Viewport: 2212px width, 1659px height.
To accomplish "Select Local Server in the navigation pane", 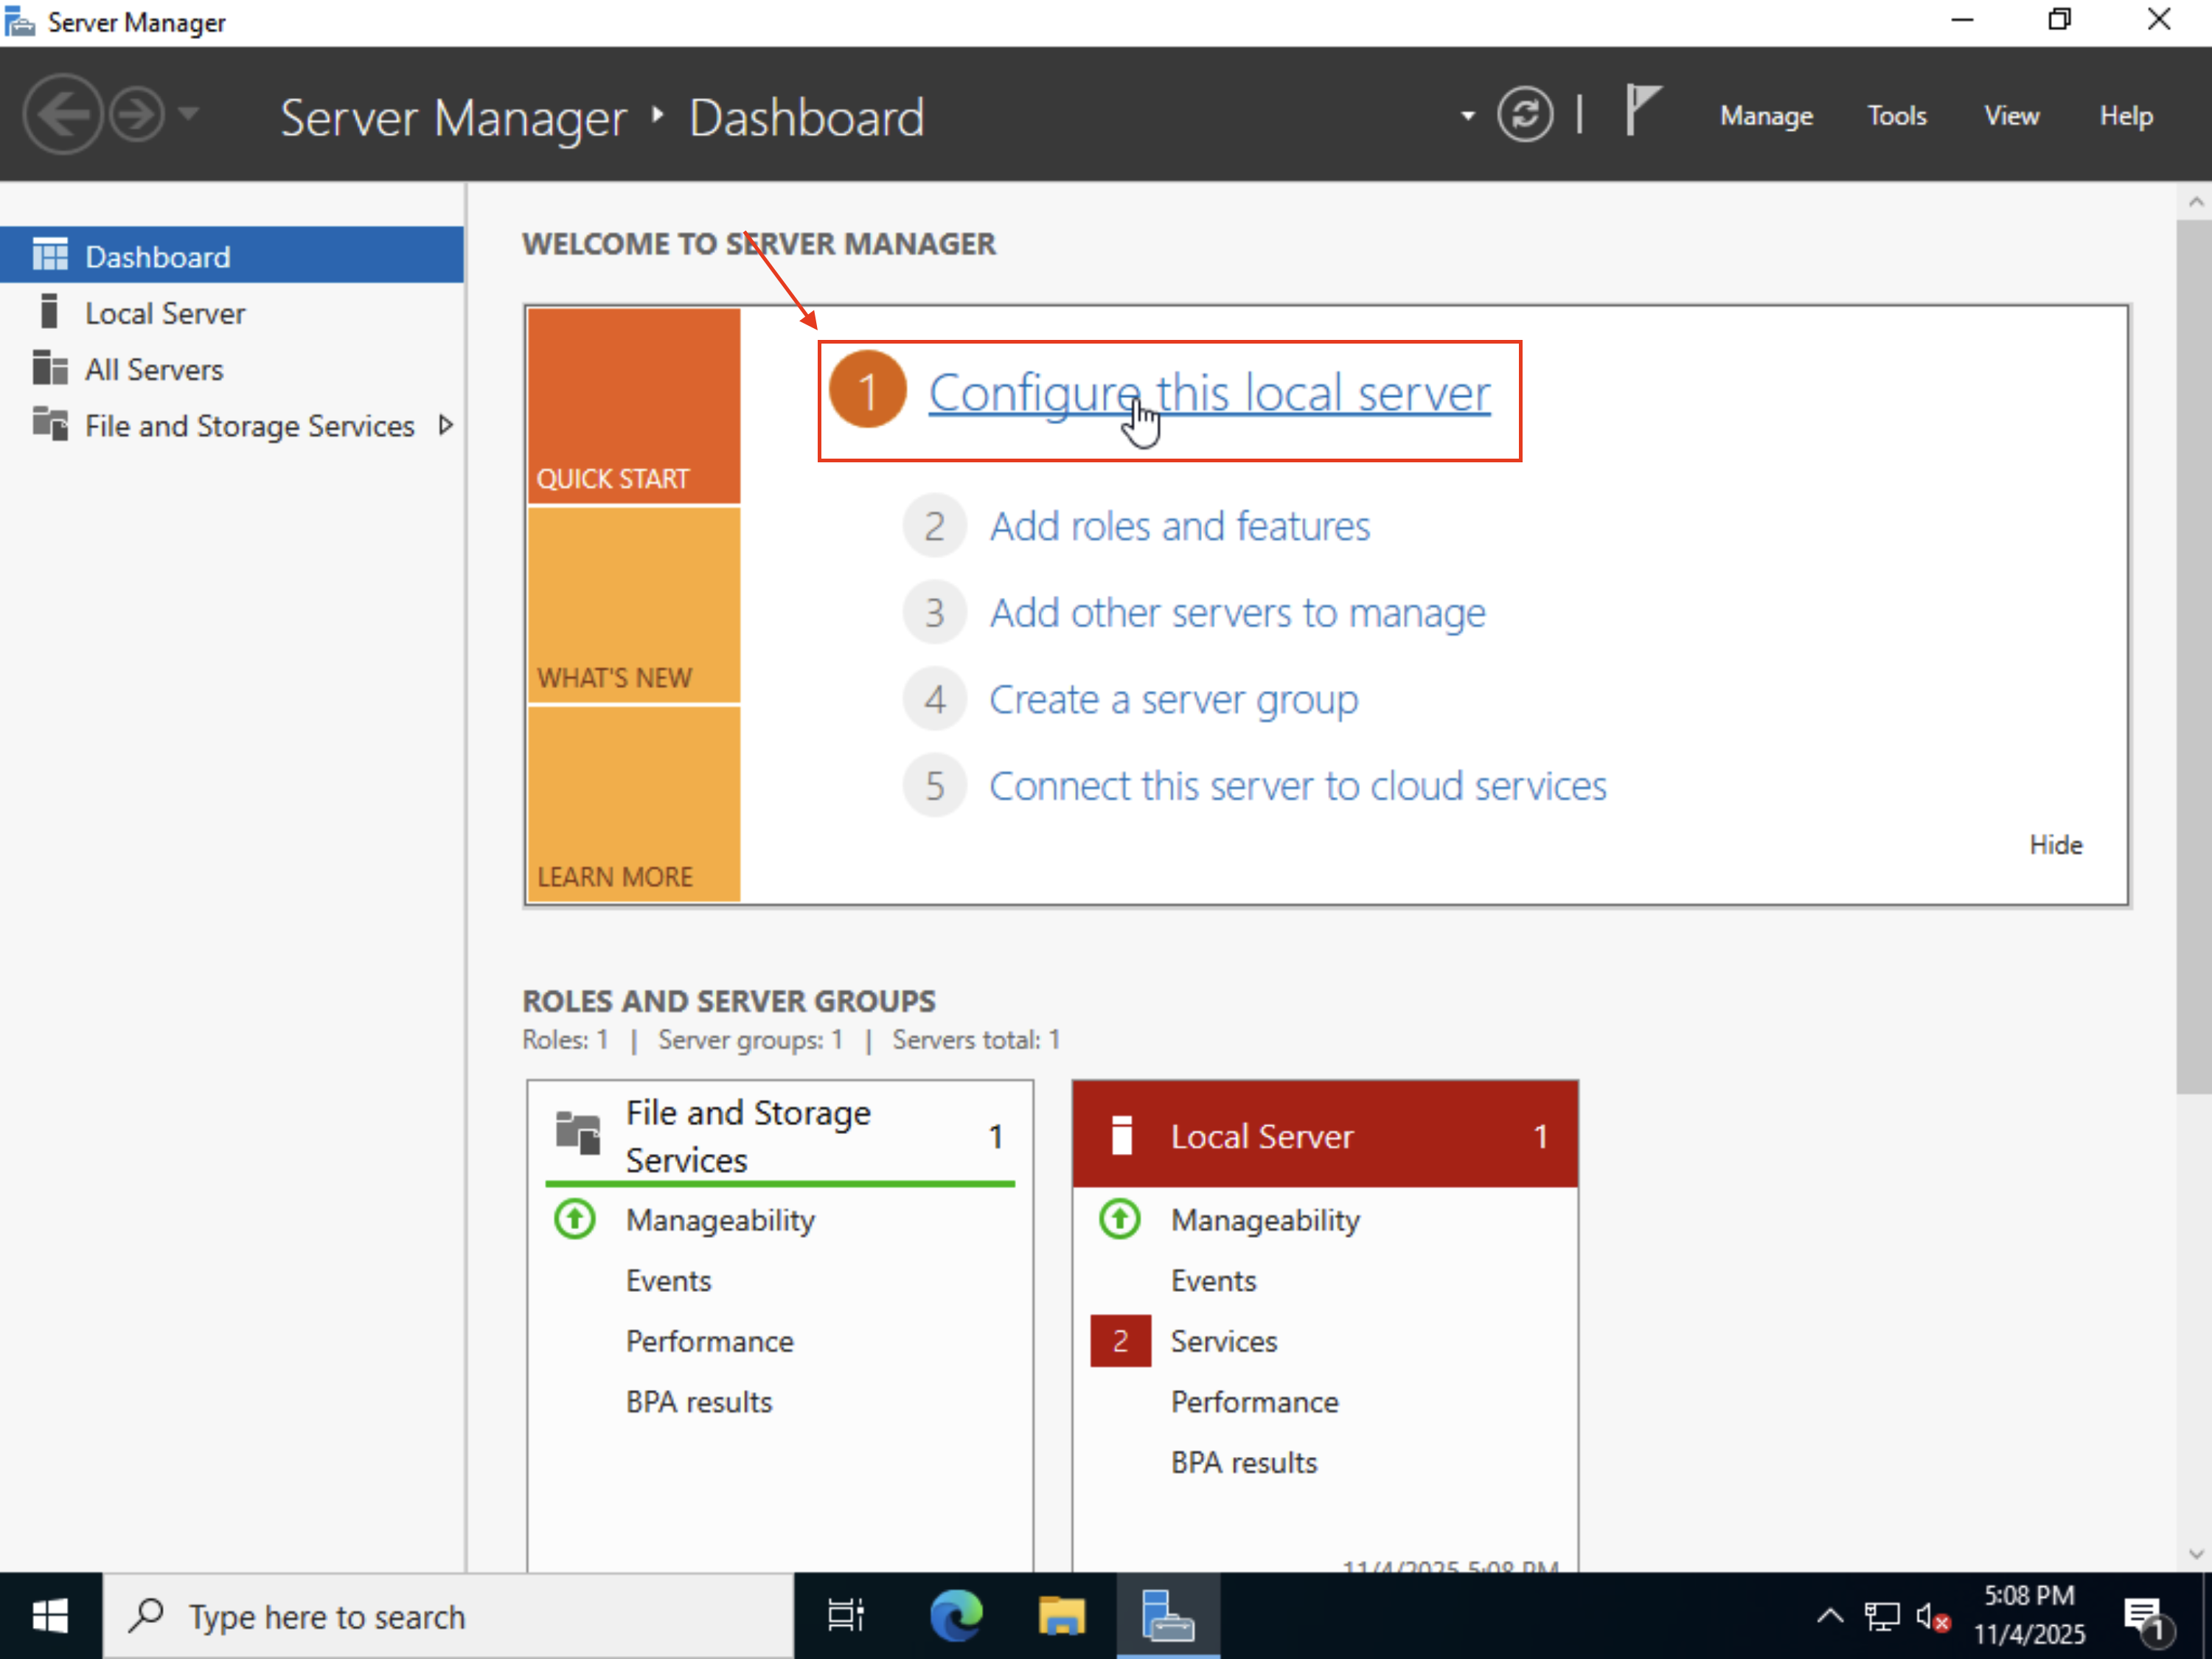I will [164, 312].
